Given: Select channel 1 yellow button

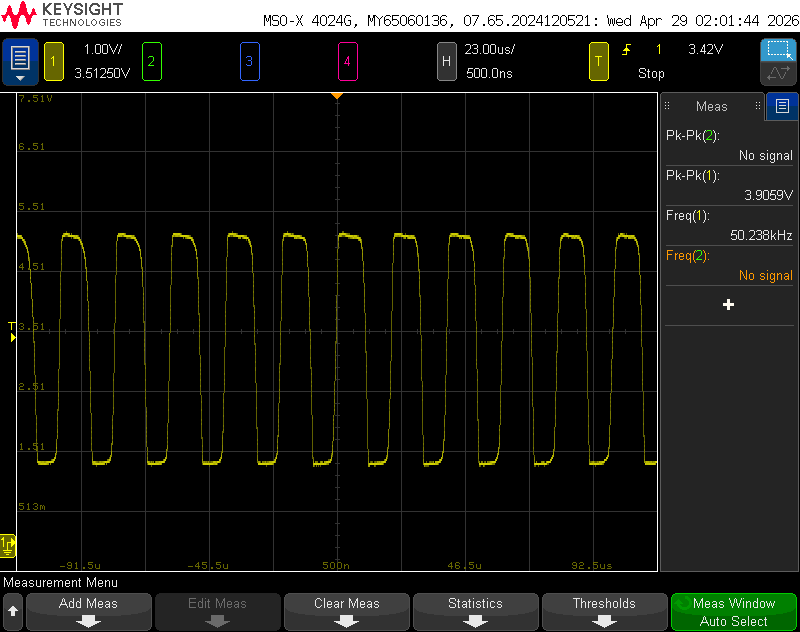Looking at the screenshot, I should [54, 62].
